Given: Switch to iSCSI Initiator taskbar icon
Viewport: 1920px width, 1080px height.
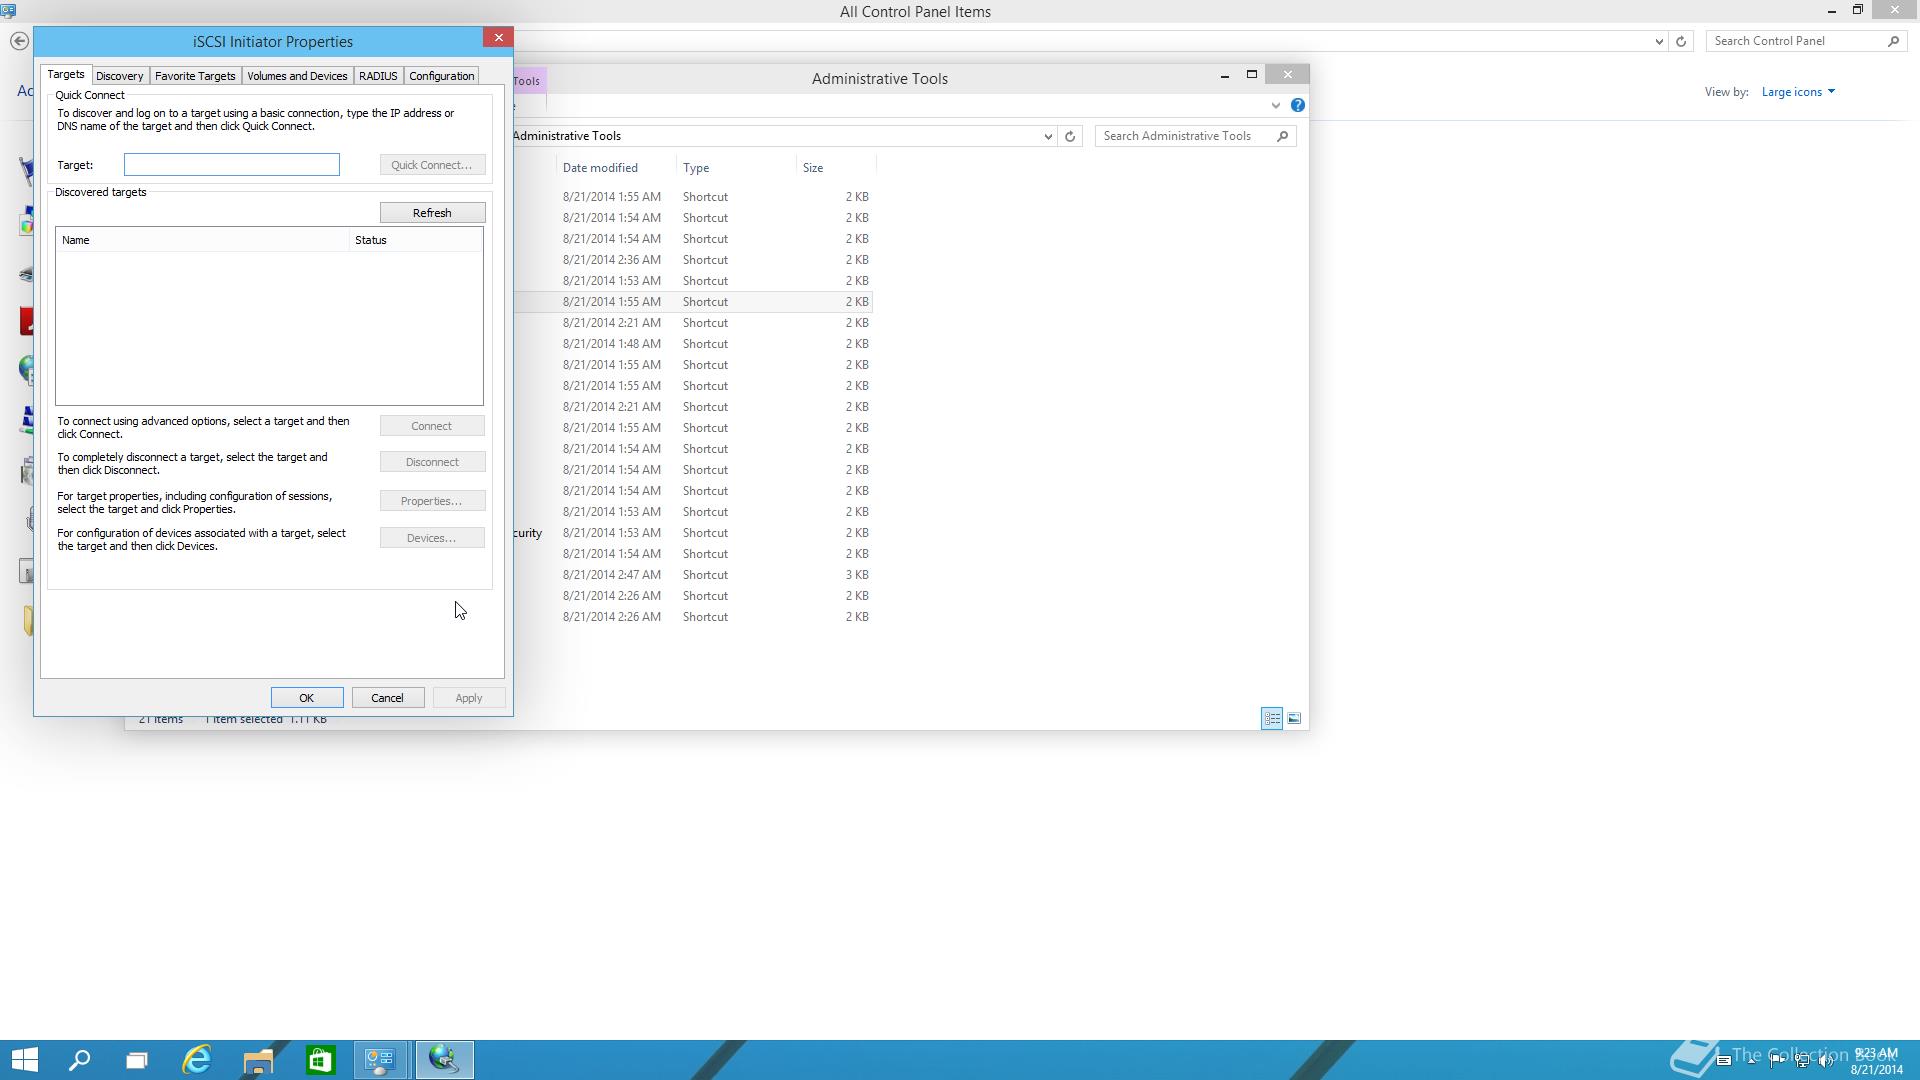Looking at the screenshot, I should (444, 1060).
